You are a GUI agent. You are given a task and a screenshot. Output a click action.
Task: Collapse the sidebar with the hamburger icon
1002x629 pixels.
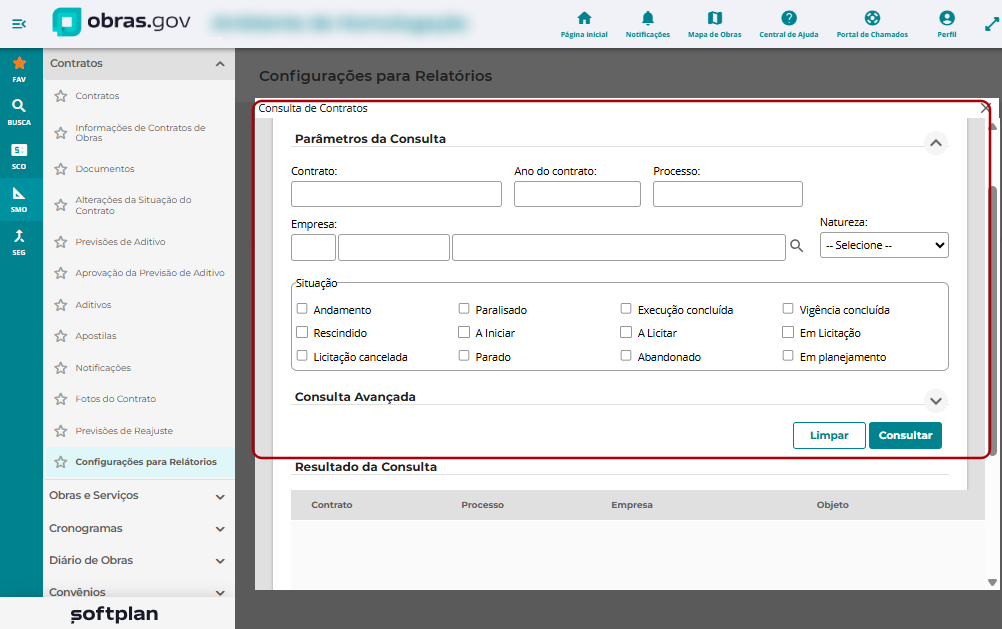(x=19, y=24)
